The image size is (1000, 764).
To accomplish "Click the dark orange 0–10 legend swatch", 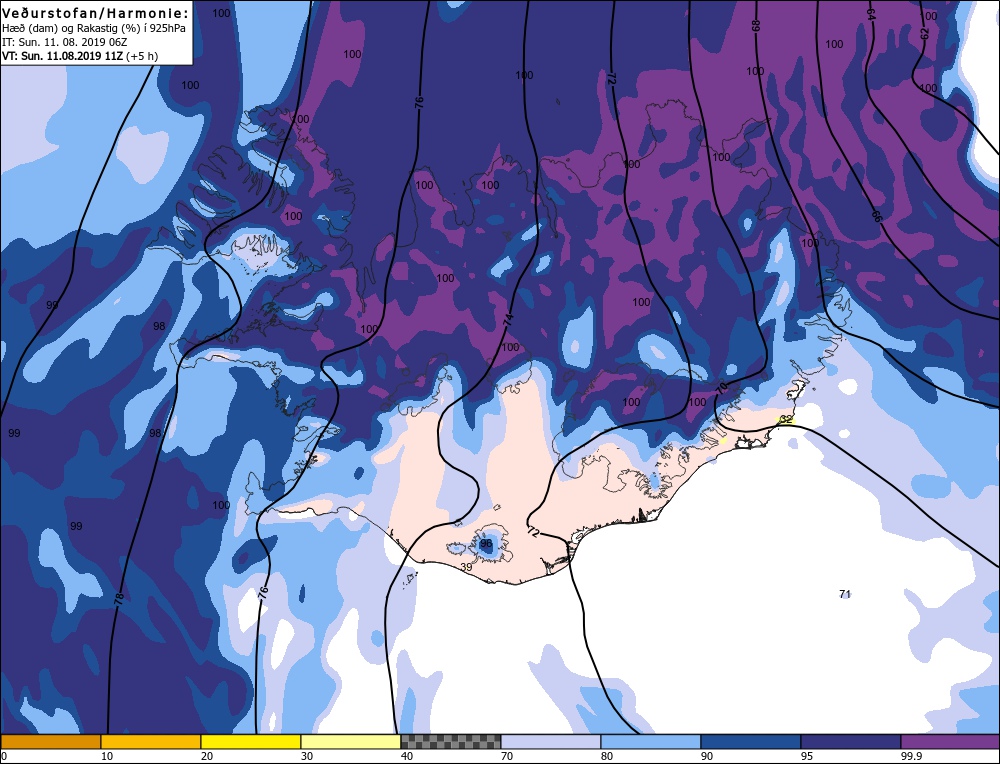I will [51, 741].
